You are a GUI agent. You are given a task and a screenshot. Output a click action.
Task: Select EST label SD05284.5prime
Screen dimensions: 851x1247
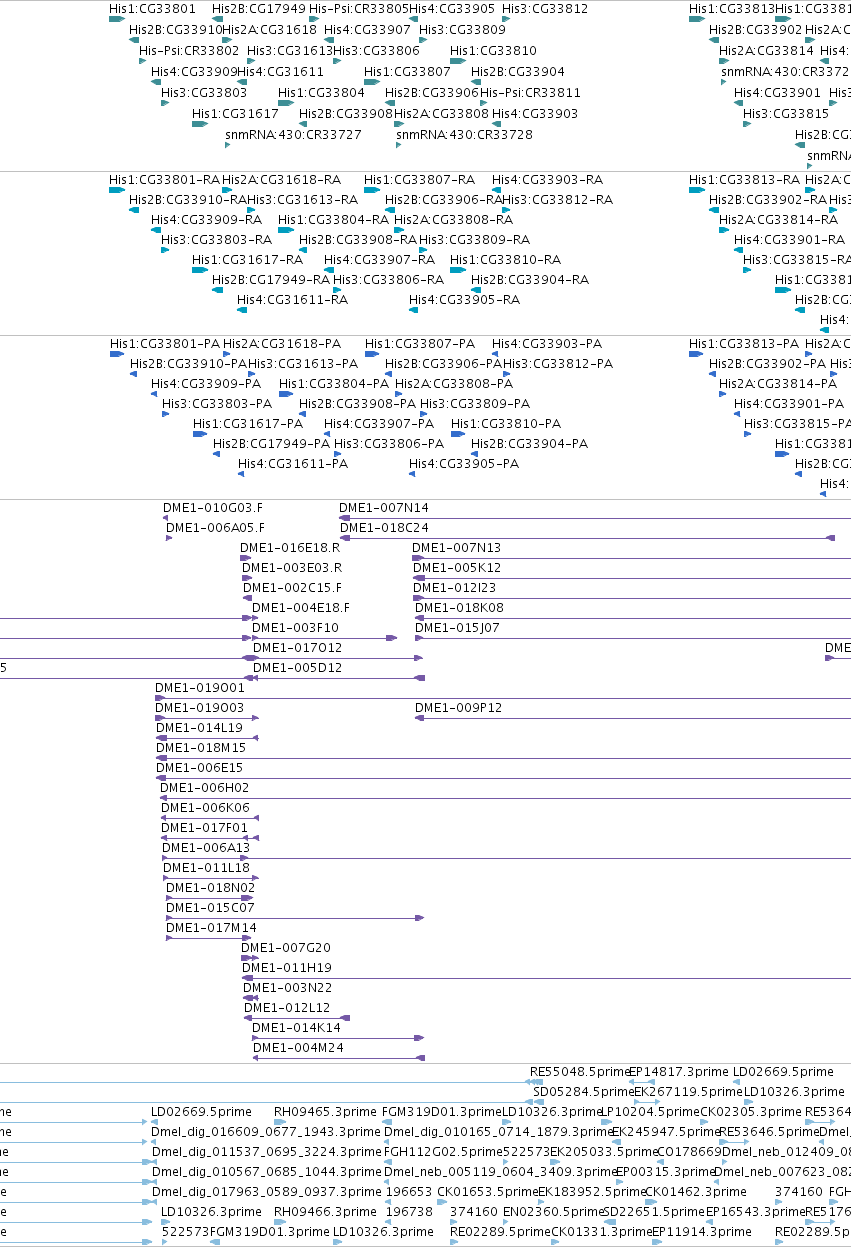(x=583, y=1092)
